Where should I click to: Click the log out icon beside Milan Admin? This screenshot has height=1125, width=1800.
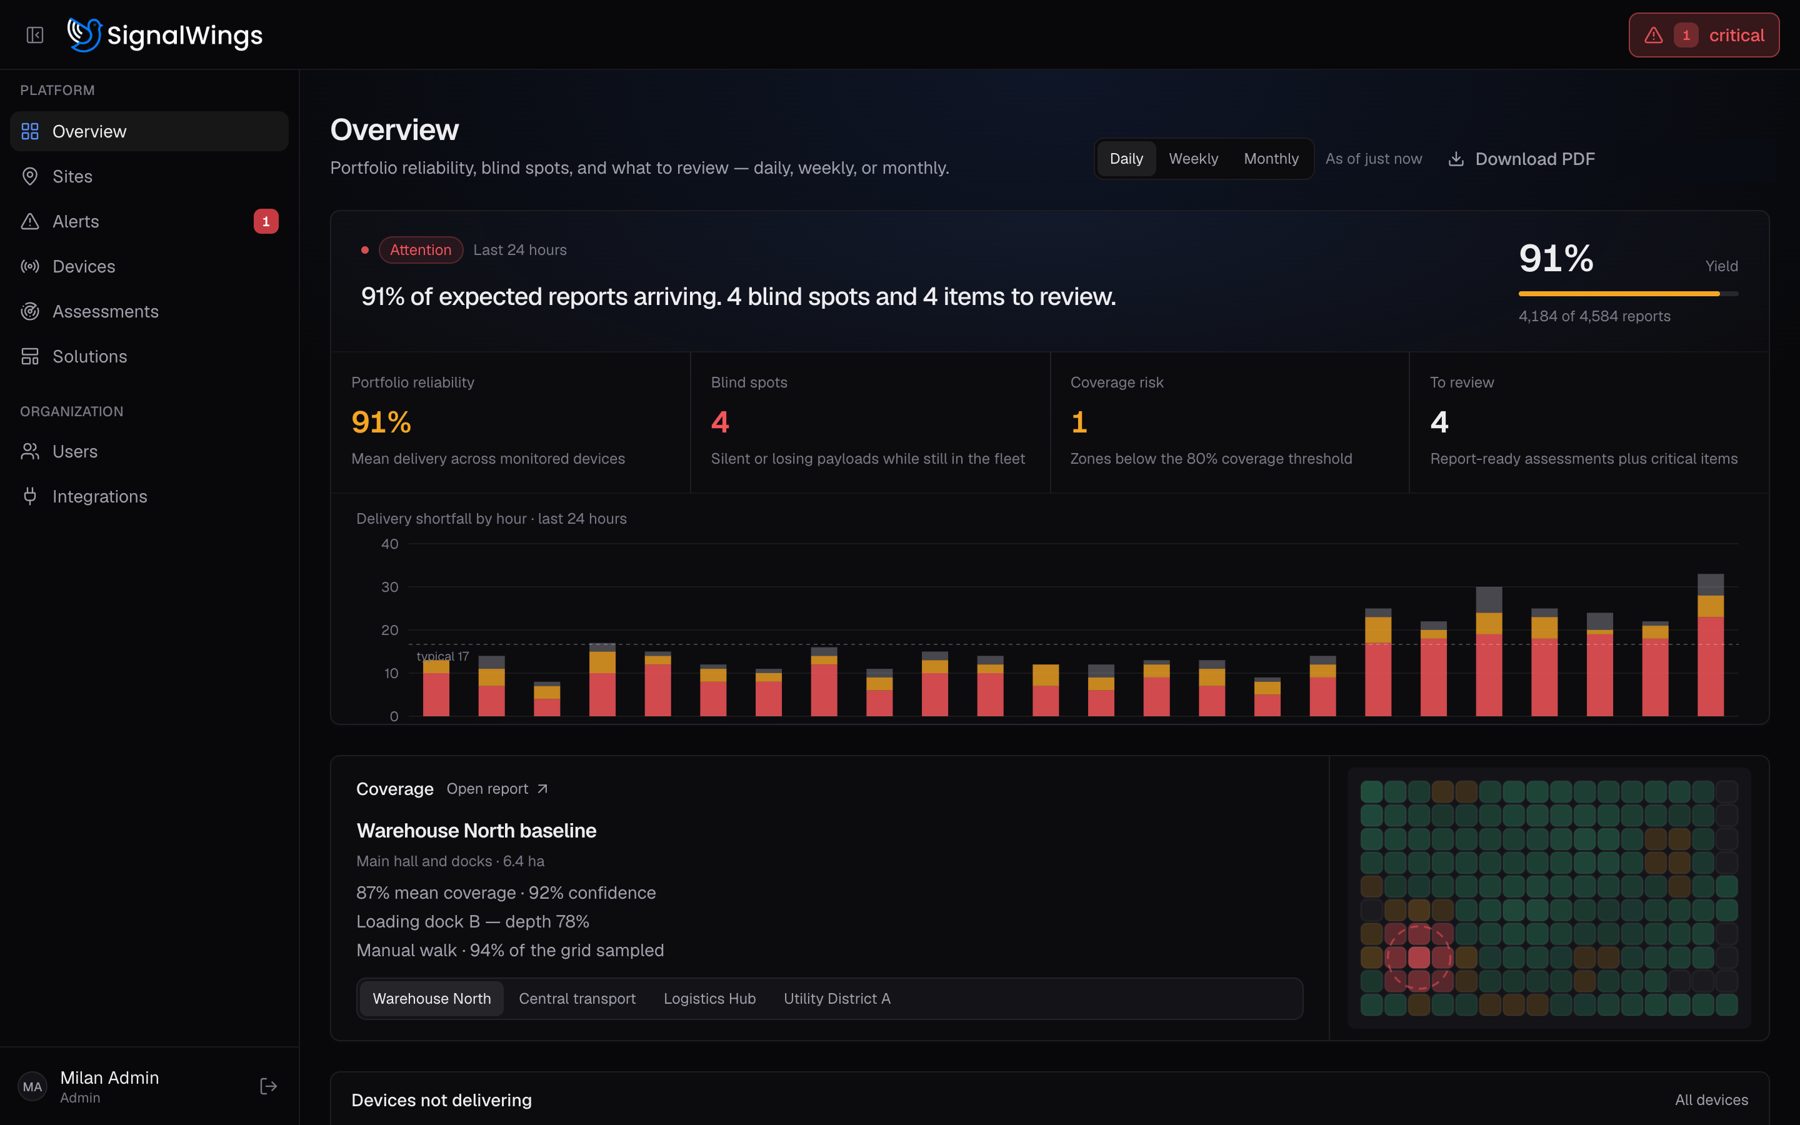click(x=268, y=1086)
